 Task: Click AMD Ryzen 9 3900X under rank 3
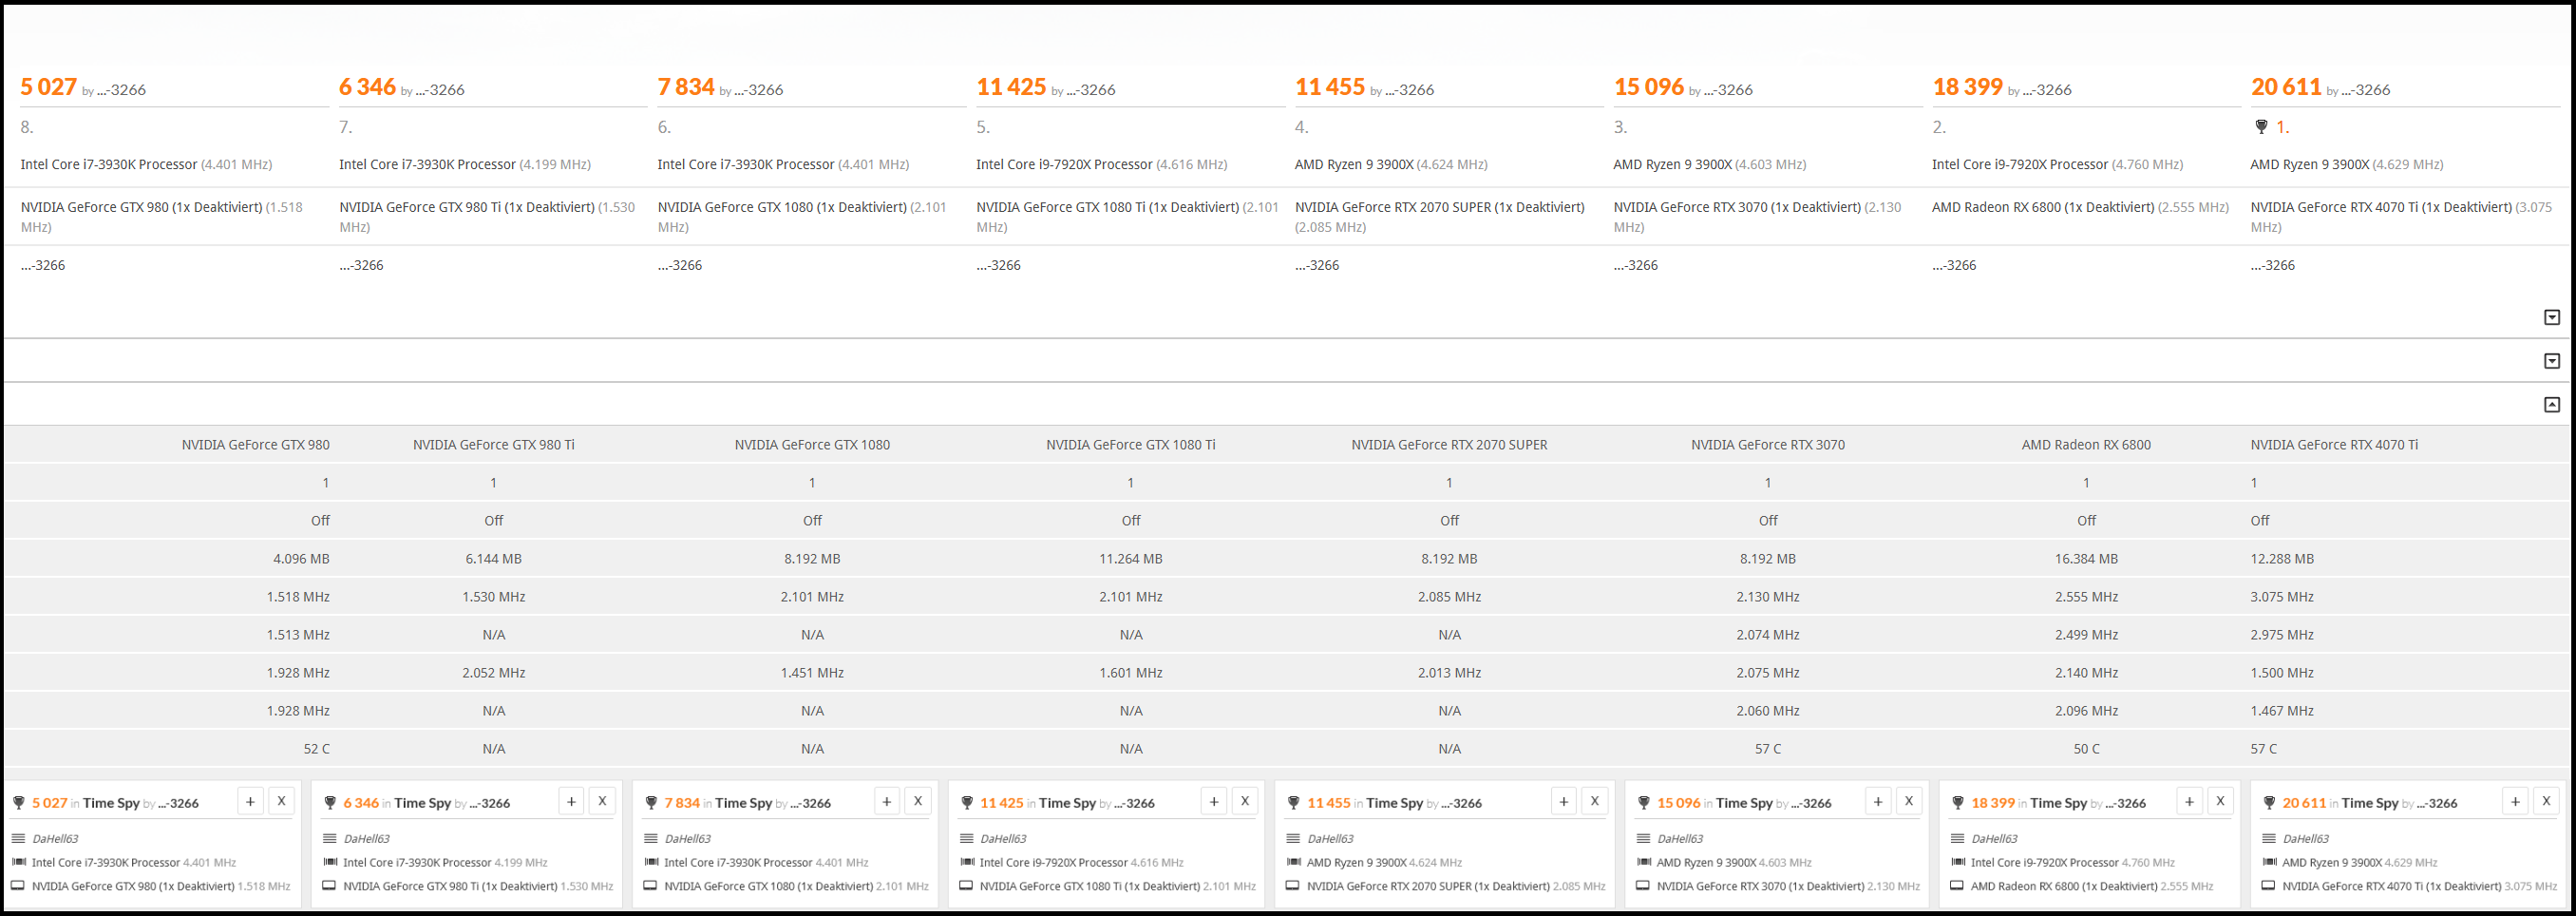1672,165
